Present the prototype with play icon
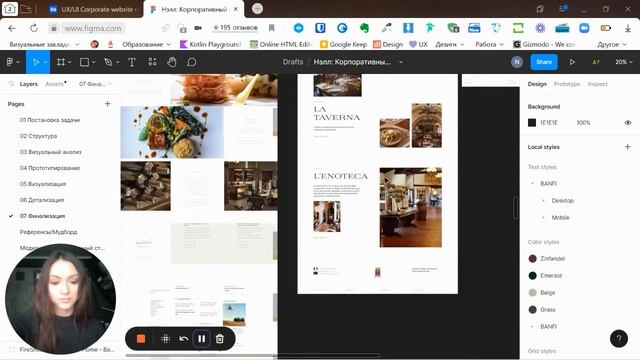Viewport: 640px width, 360px height. (572, 62)
